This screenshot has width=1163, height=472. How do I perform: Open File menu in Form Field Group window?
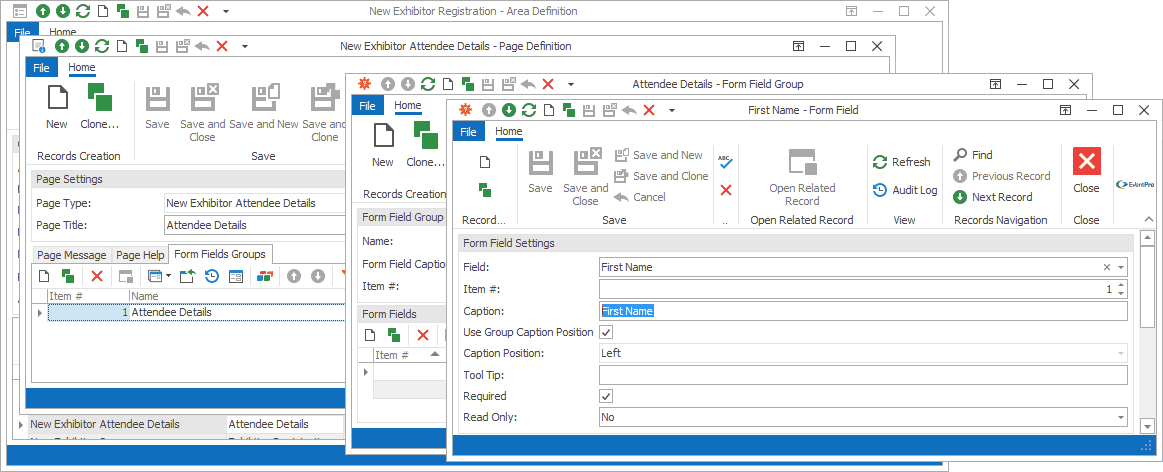367,105
